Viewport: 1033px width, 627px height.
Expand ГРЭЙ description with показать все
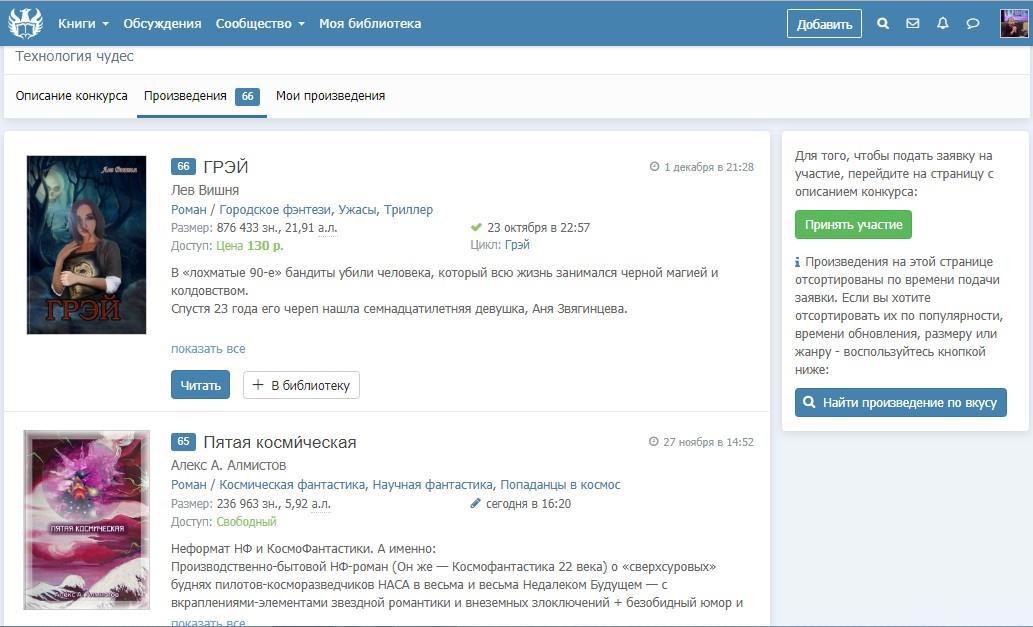pyautogui.click(x=208, y=349)
